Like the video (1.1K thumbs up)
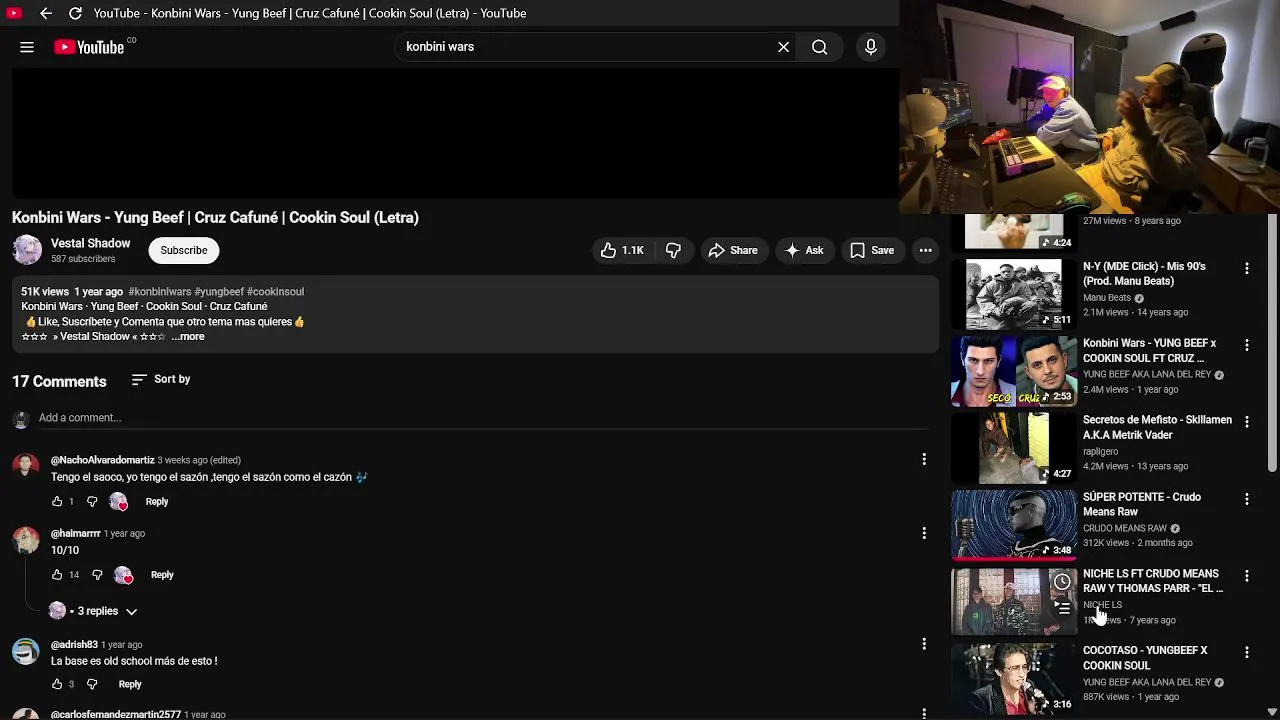This screenshot has width=1280, height=720. tap(622, 251)
